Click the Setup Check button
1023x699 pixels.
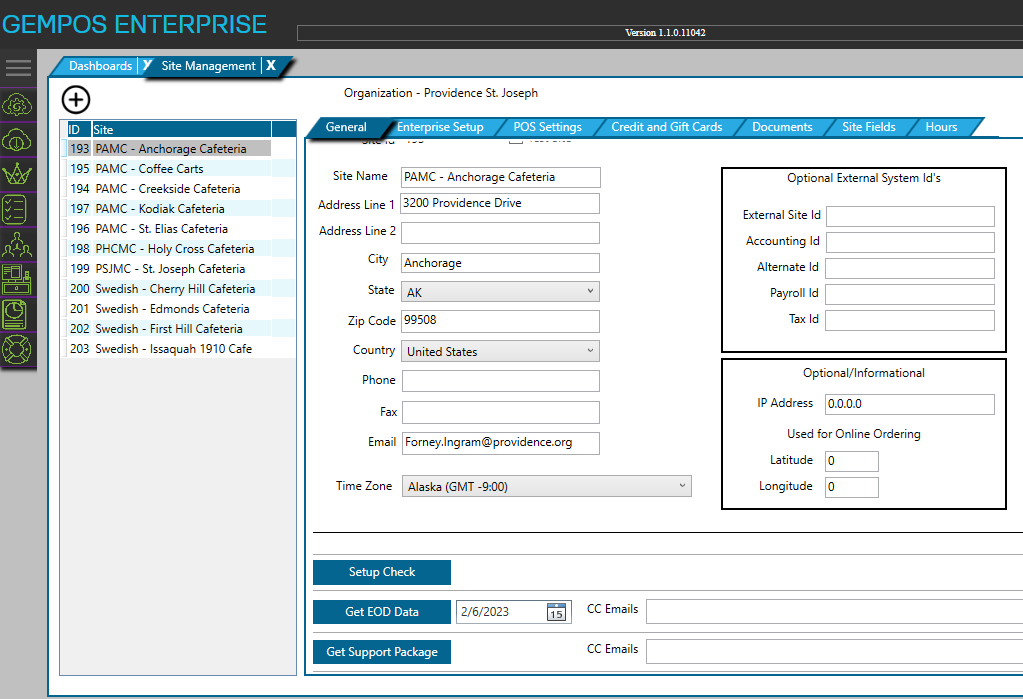[381, 572]
